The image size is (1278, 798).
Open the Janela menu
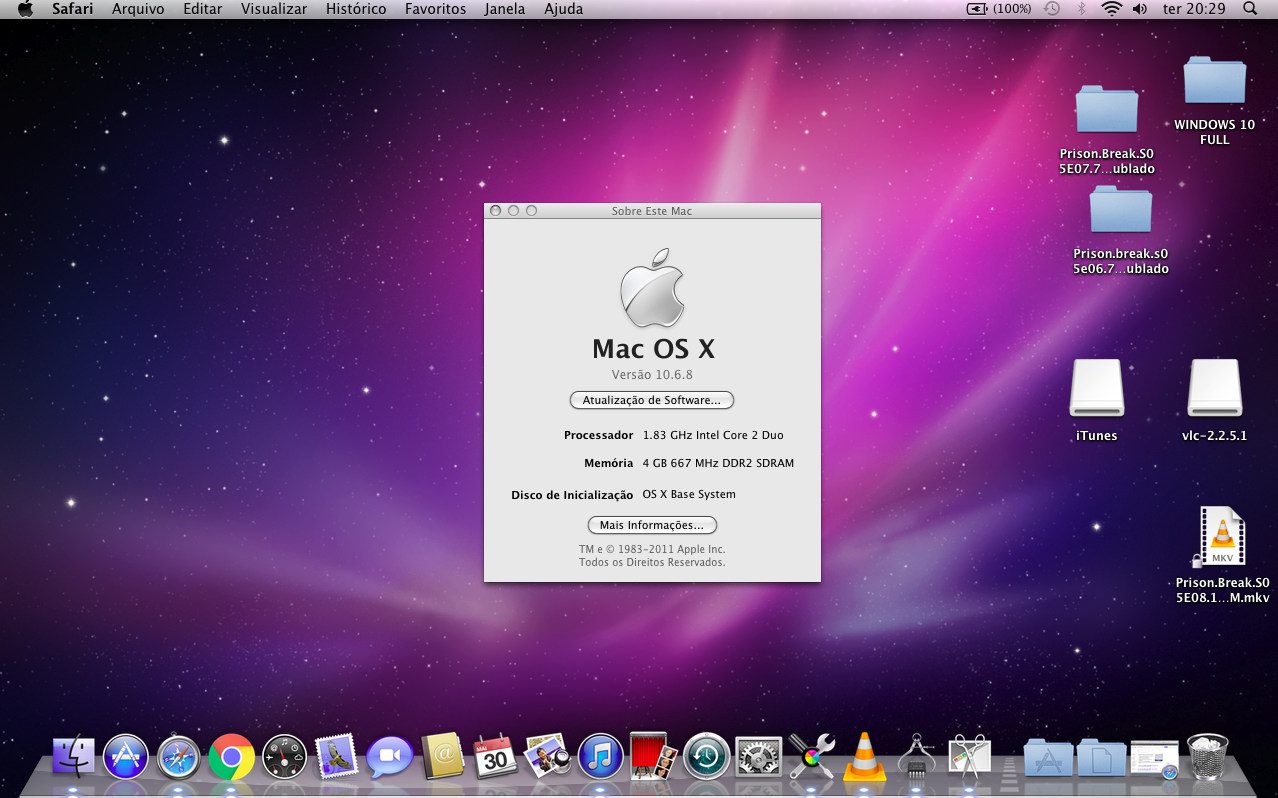(505, 9)
